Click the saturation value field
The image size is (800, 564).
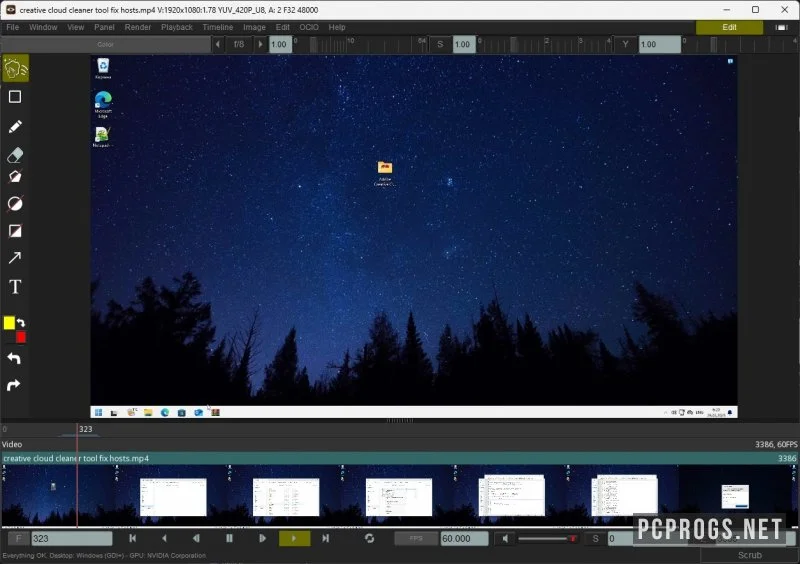[x=464, y=44]
